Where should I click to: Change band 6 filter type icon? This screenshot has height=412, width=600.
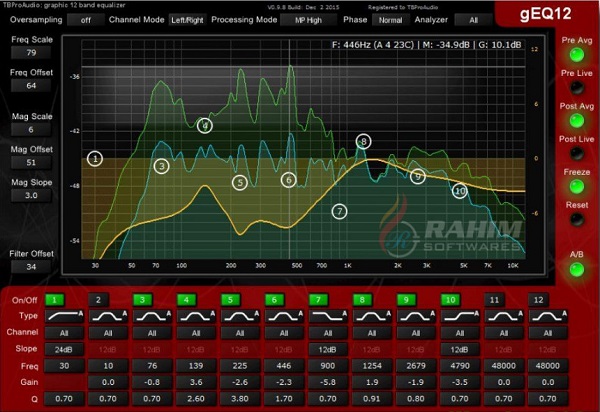coord(284,316)
